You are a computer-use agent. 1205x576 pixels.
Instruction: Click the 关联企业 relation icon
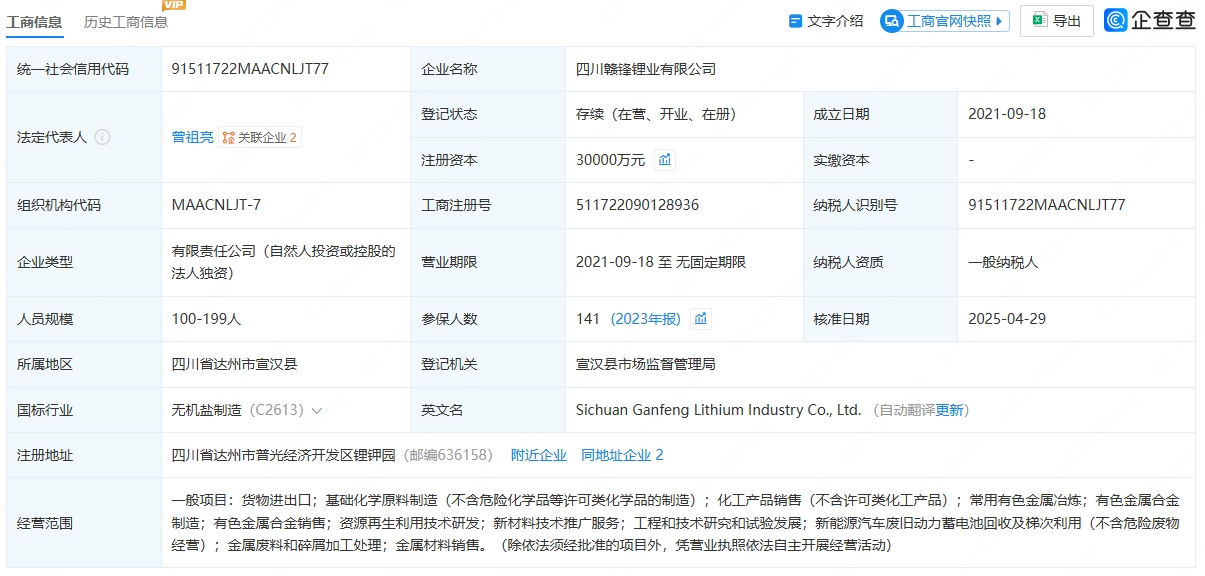point(229,138)
